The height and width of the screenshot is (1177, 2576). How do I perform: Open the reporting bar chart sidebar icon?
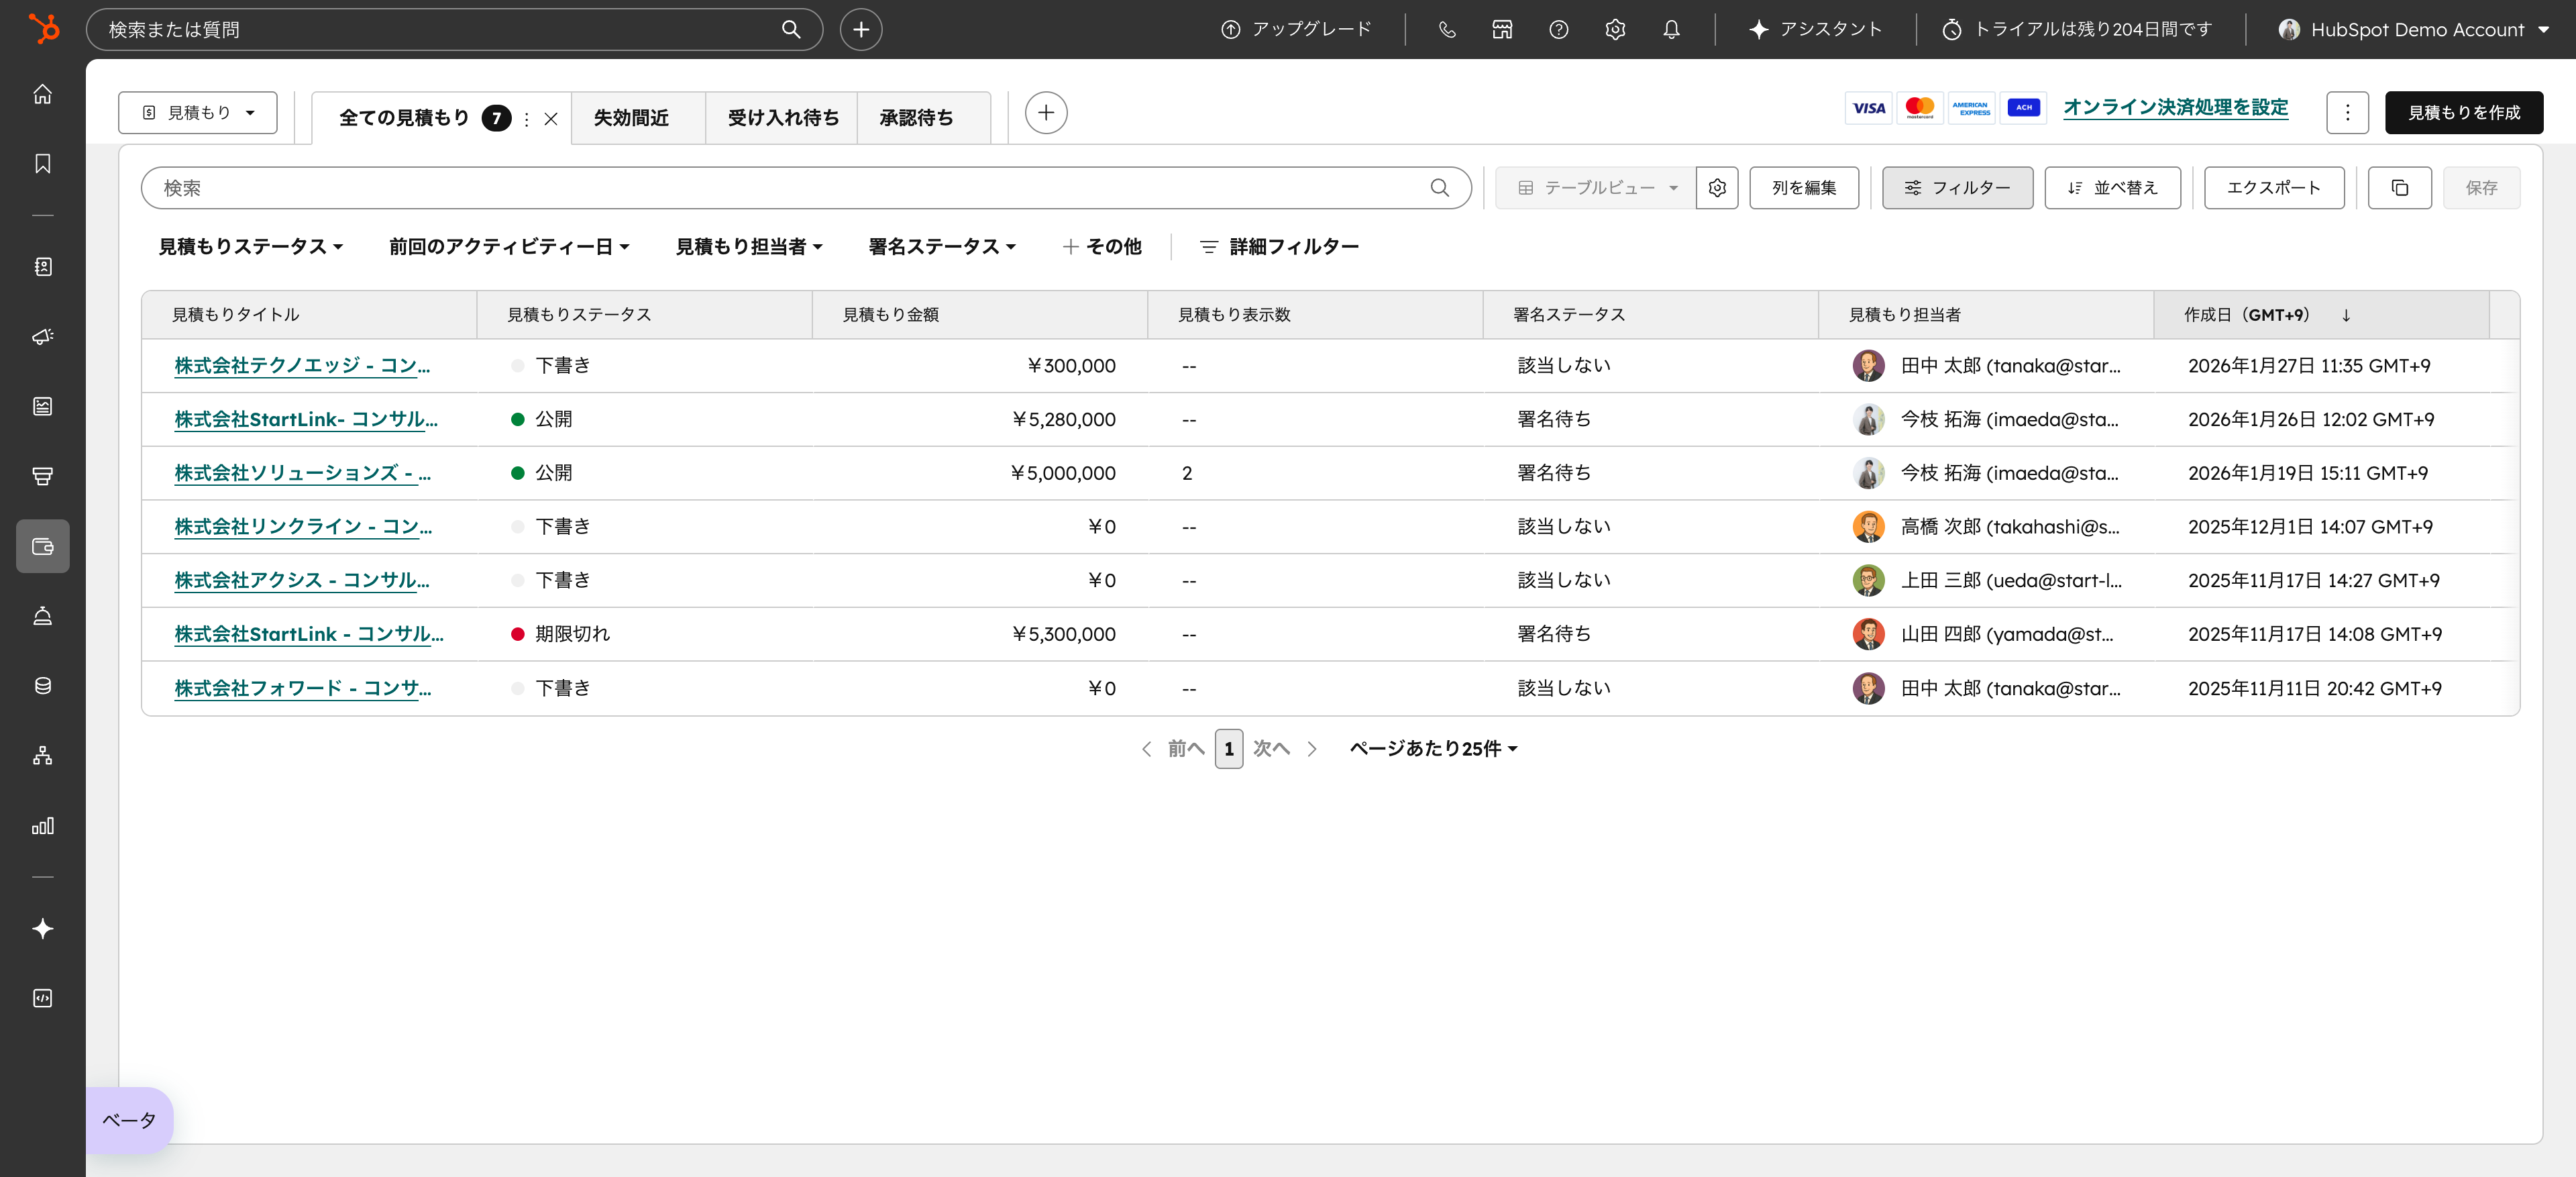[43, 826]
